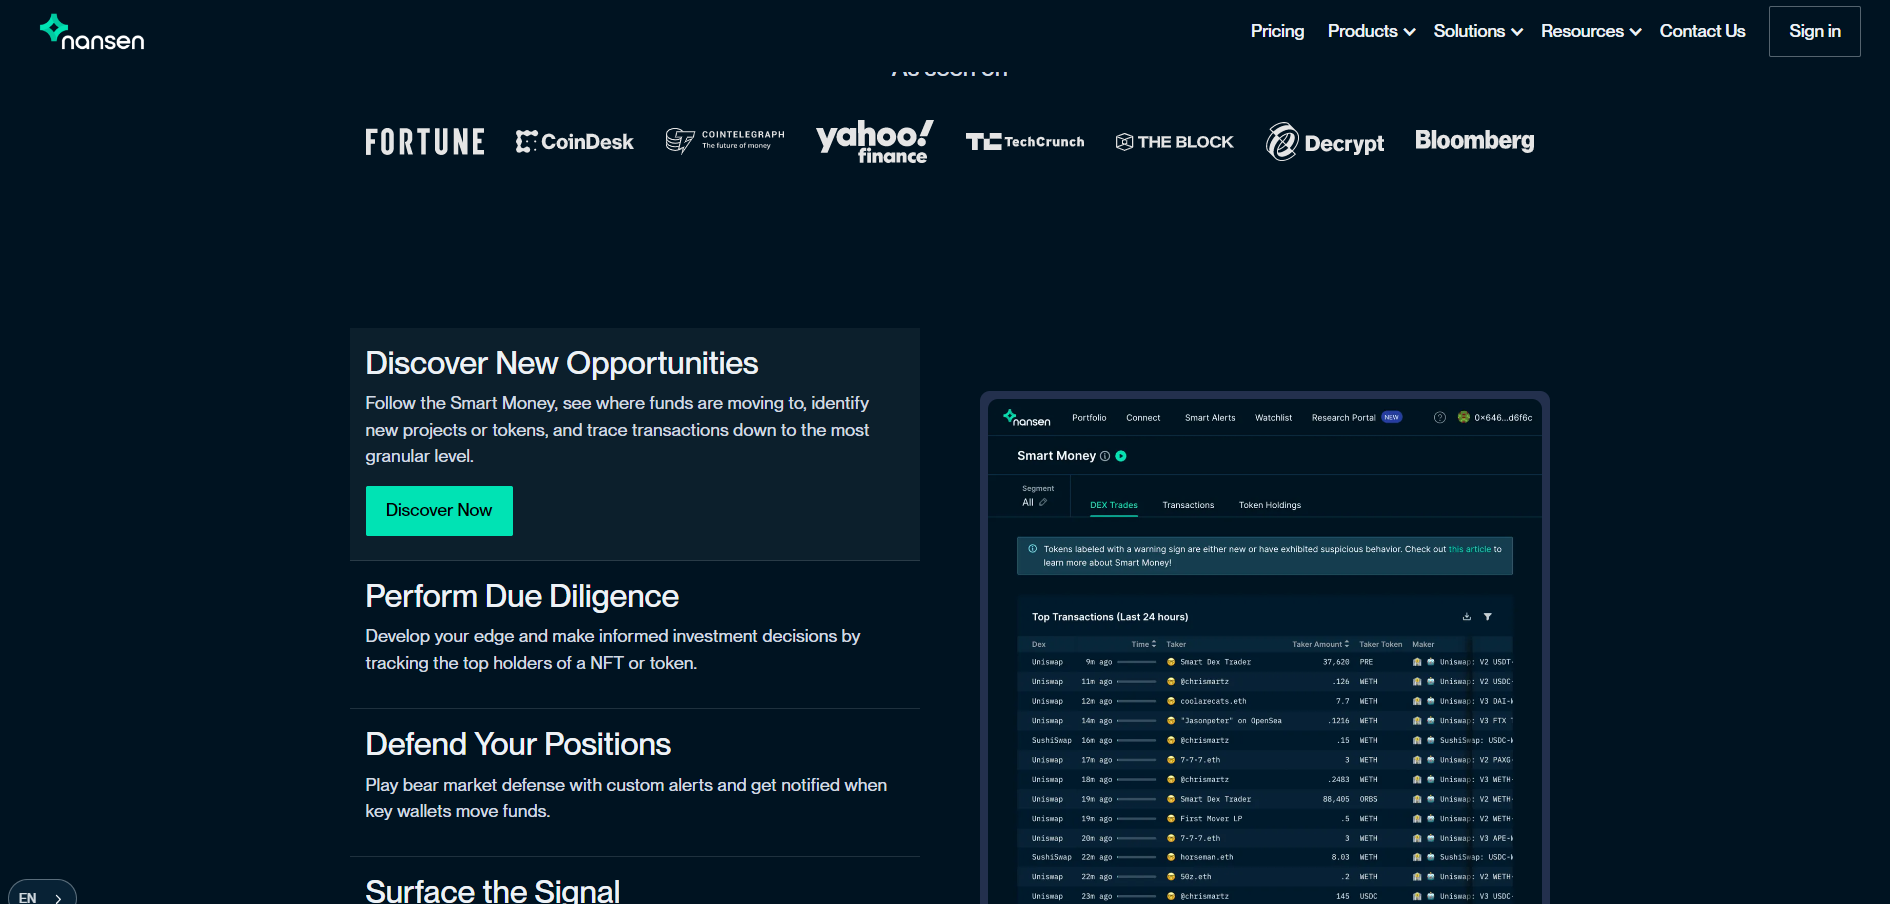Click the 50z.eth taker entry
Screen dimensions: 1890x904
1195,877
